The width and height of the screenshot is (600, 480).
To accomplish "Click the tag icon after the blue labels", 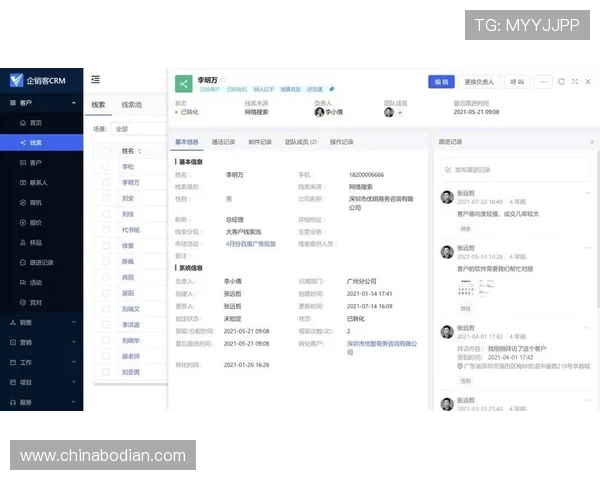I will click(332, 90).
